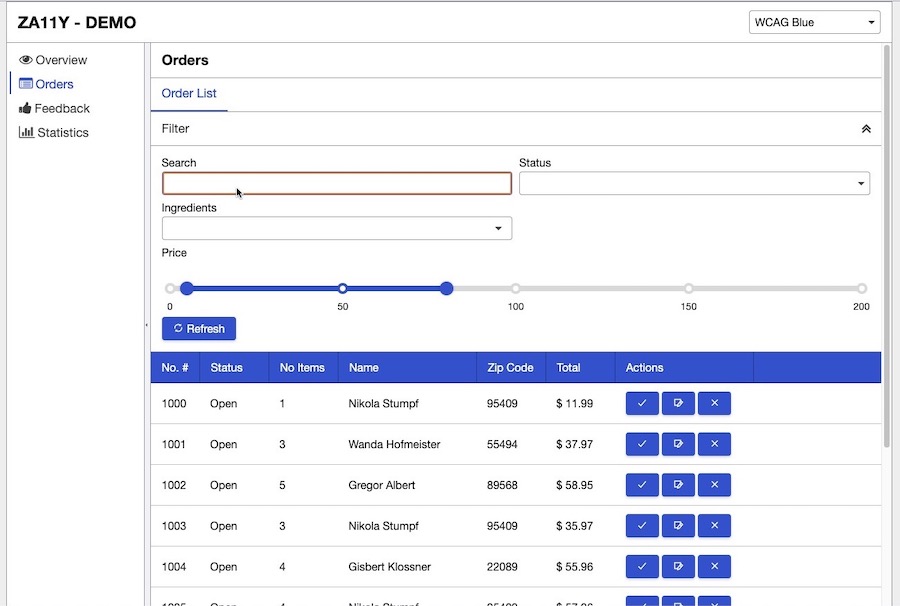Click checkmark icon for order 1003
Image resolution: width=900 pixels, height=606 pixels.
[642, 526]
